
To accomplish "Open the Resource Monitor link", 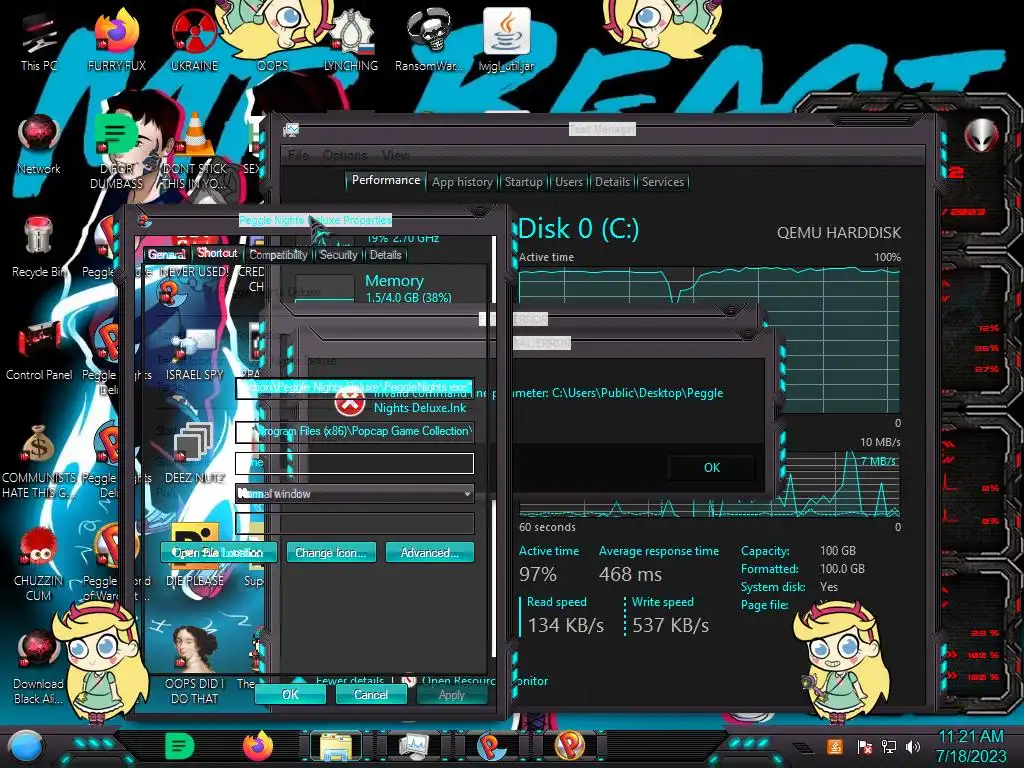I will (x=475, y=680).
